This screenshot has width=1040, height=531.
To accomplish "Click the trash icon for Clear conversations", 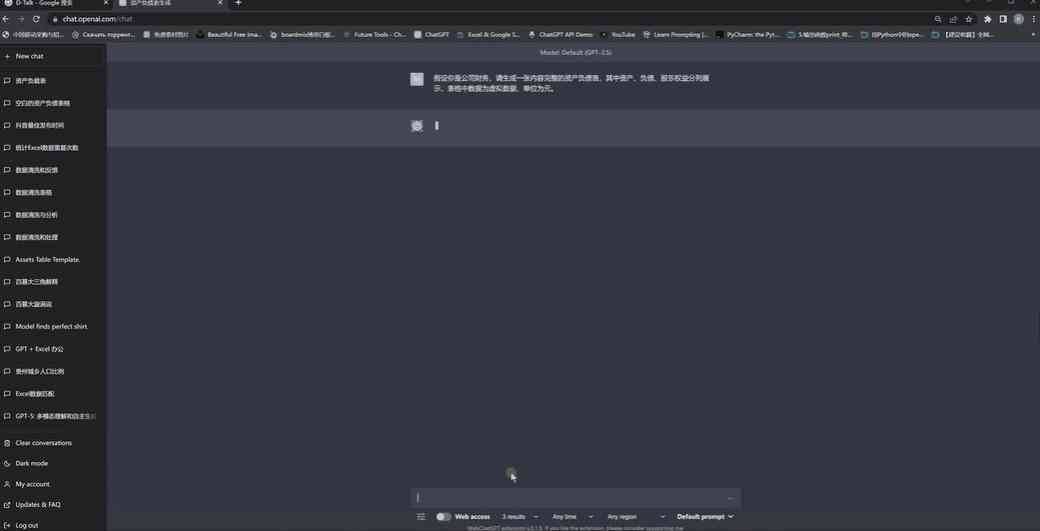I will 7,443.
